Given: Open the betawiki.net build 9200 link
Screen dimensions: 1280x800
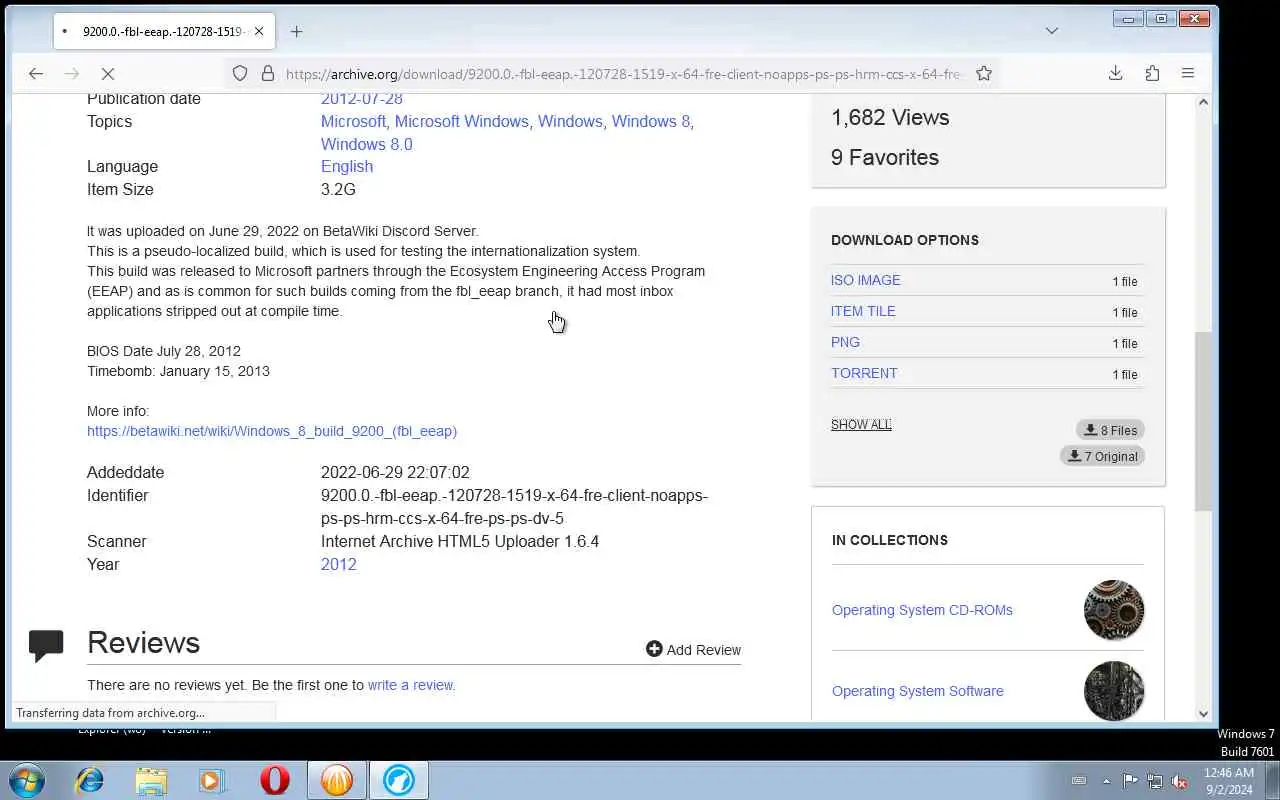Looking at the screenshot, I should (272, 431).
